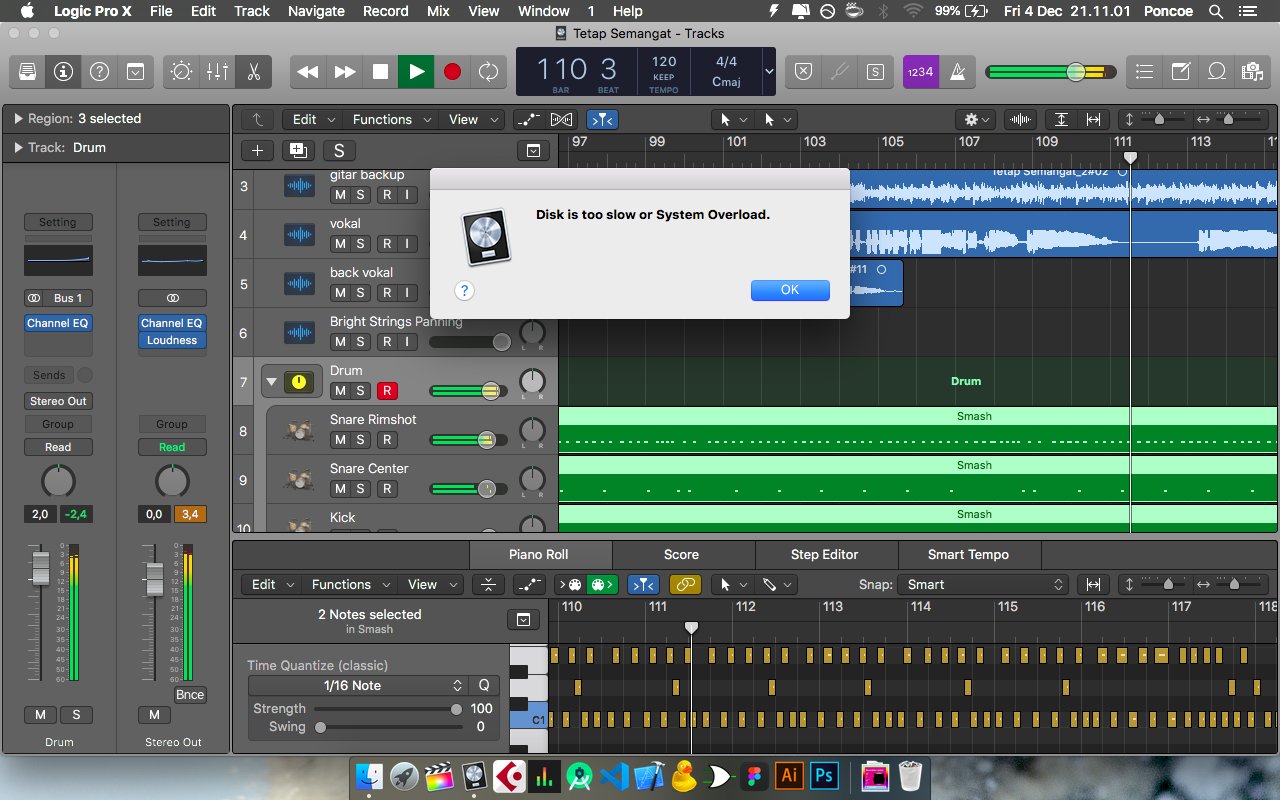
Task: Click the Loudness plug-in on Stereo Out
Action: (172, 340)
